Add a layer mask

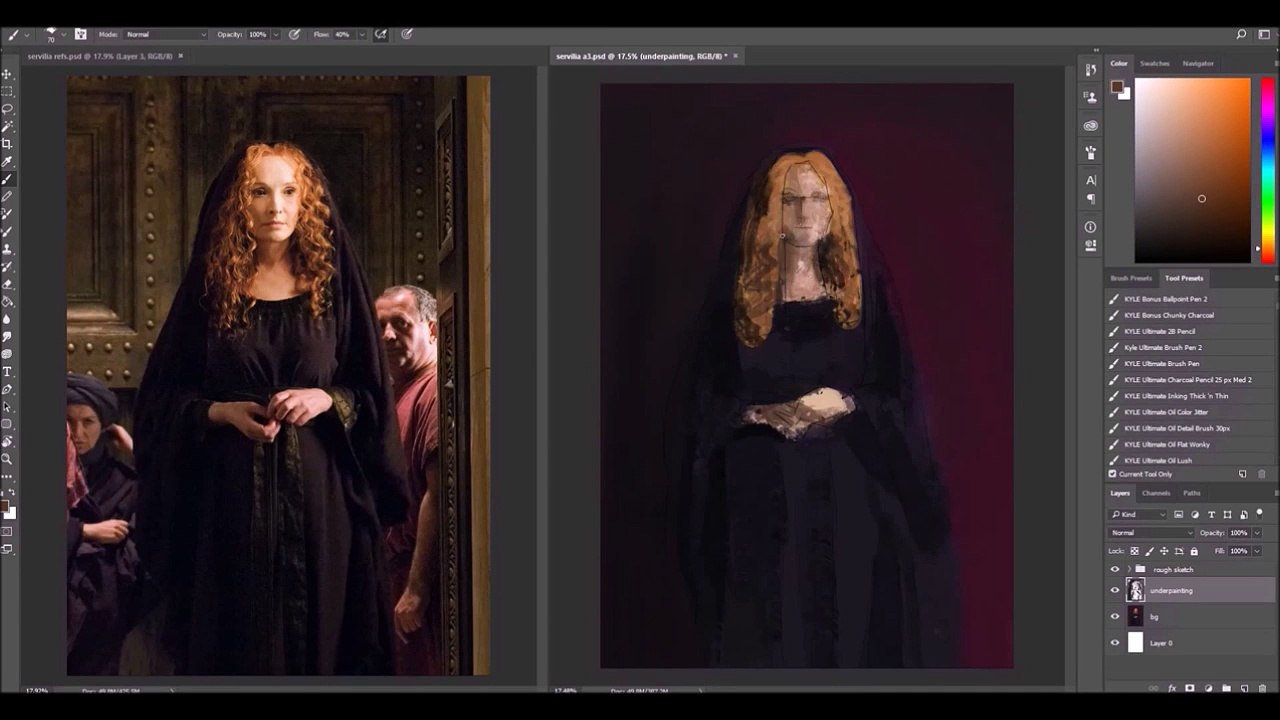[1189, 688]
